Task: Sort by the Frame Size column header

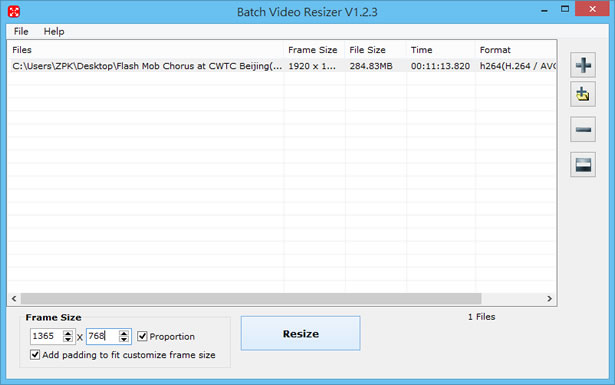Action: (314, 50)
